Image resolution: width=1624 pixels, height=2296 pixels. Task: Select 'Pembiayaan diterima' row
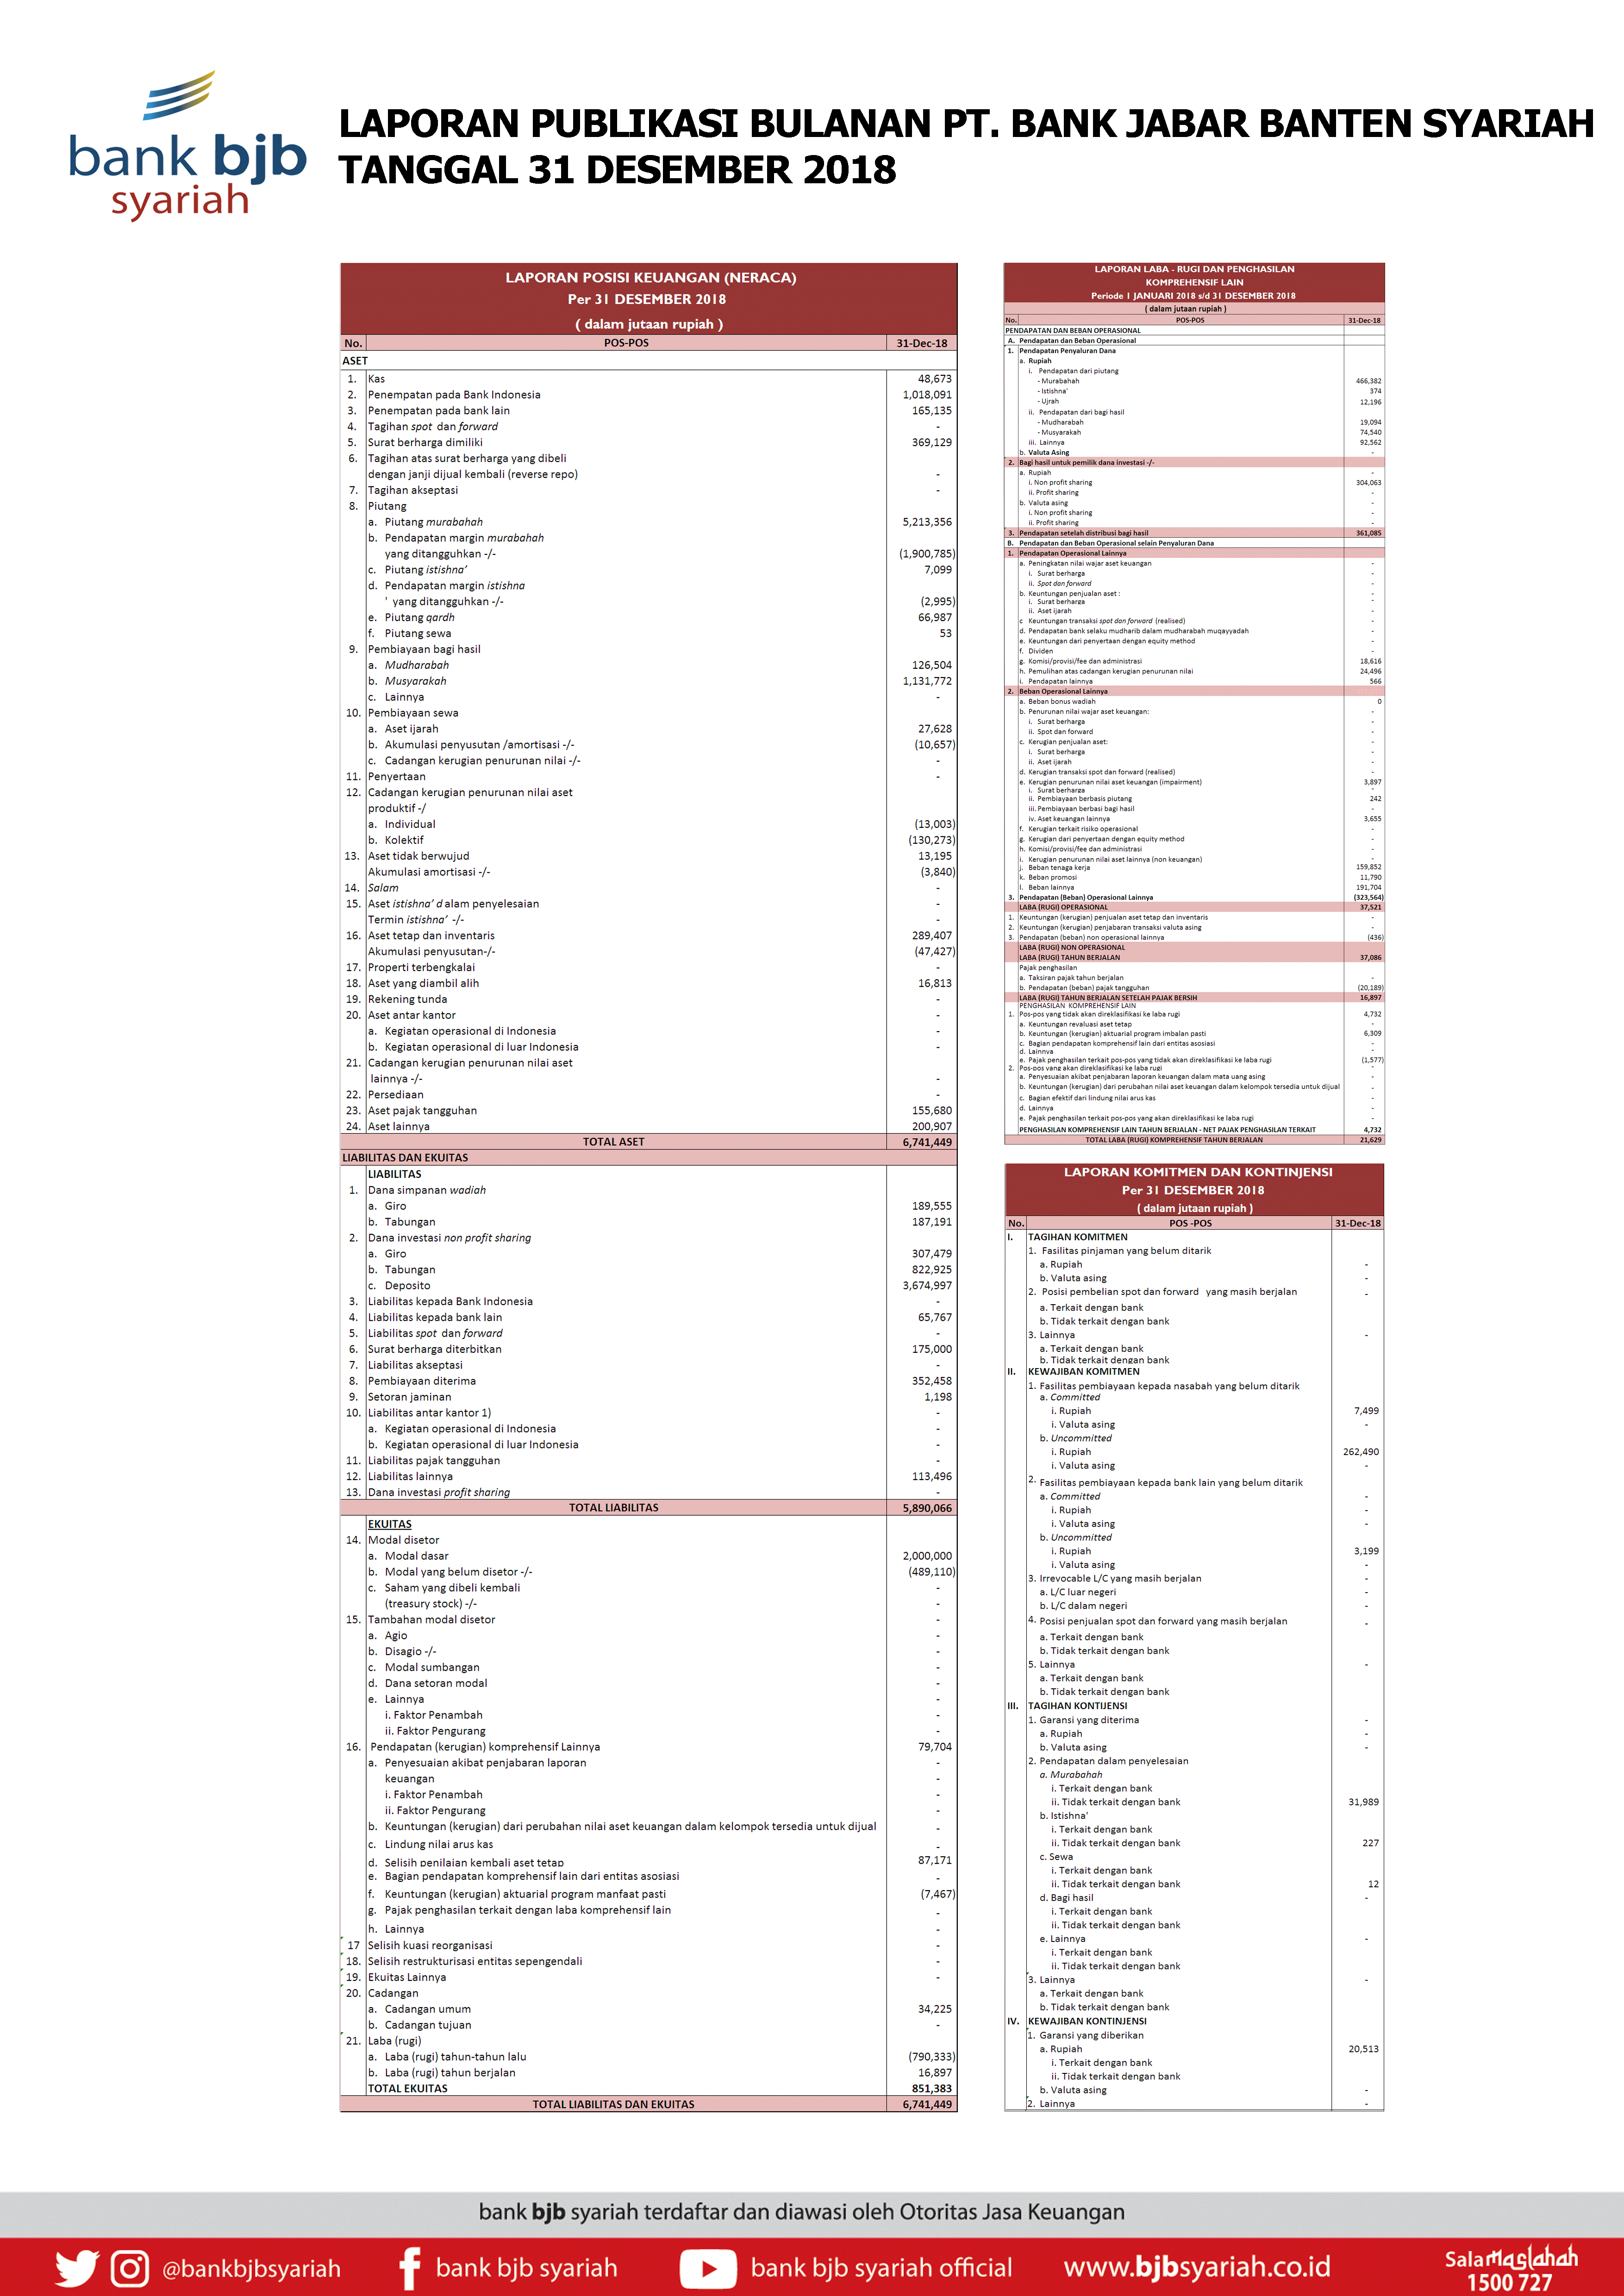648,1381
